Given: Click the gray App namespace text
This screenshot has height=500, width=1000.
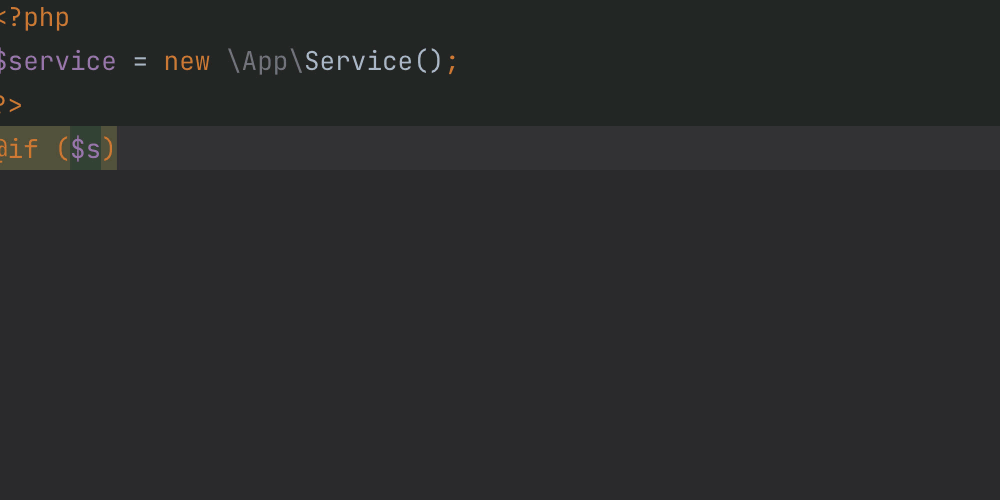Looking at the screenshot, I should tap(265, 62).
